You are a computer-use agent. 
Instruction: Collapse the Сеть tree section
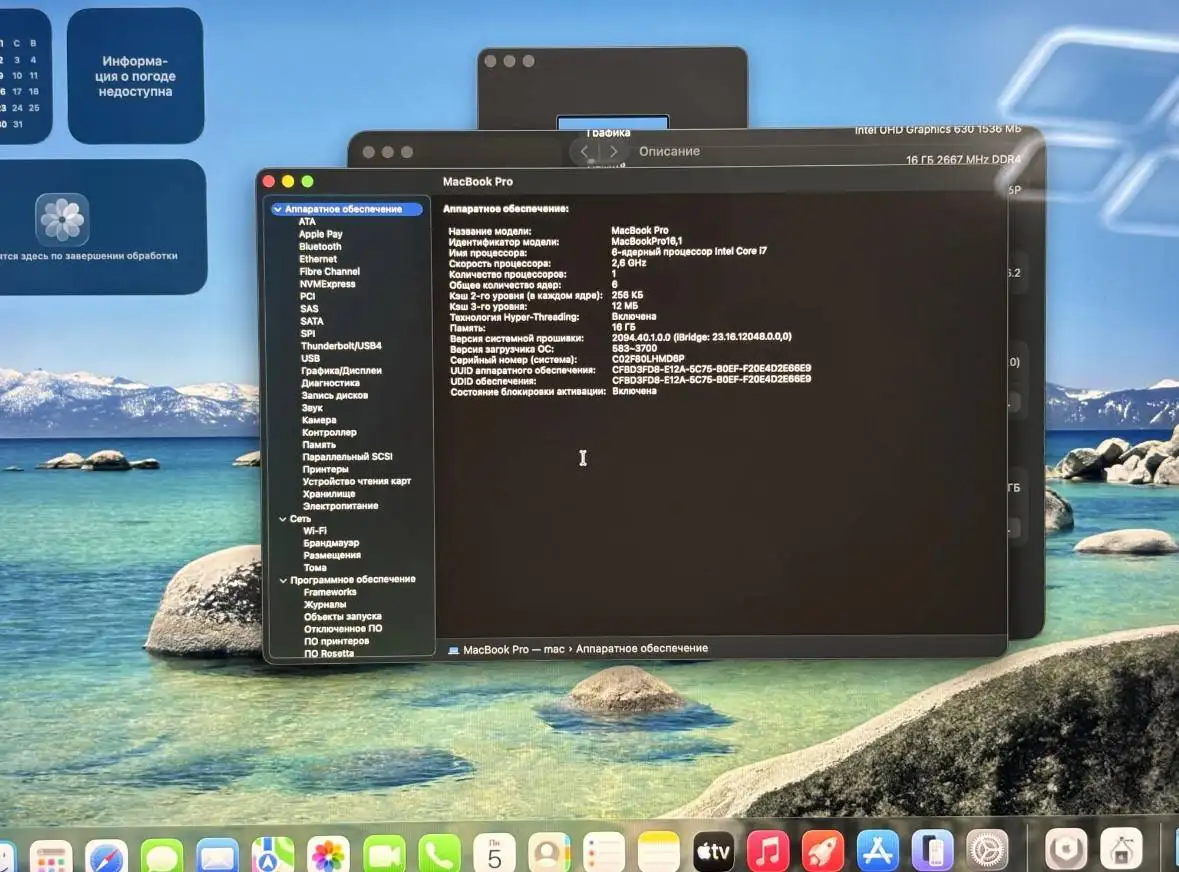point(282,519)
